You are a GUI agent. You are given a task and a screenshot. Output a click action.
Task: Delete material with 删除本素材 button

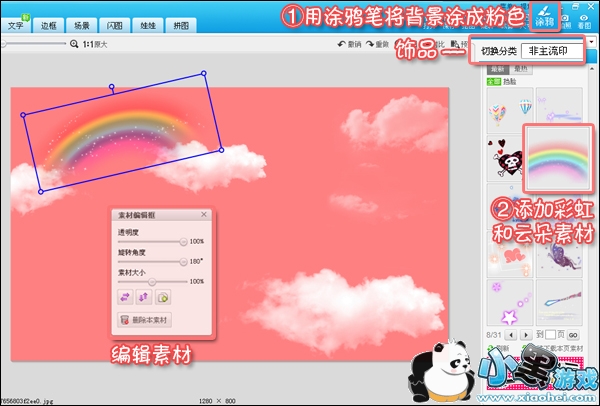pos(144,320)
